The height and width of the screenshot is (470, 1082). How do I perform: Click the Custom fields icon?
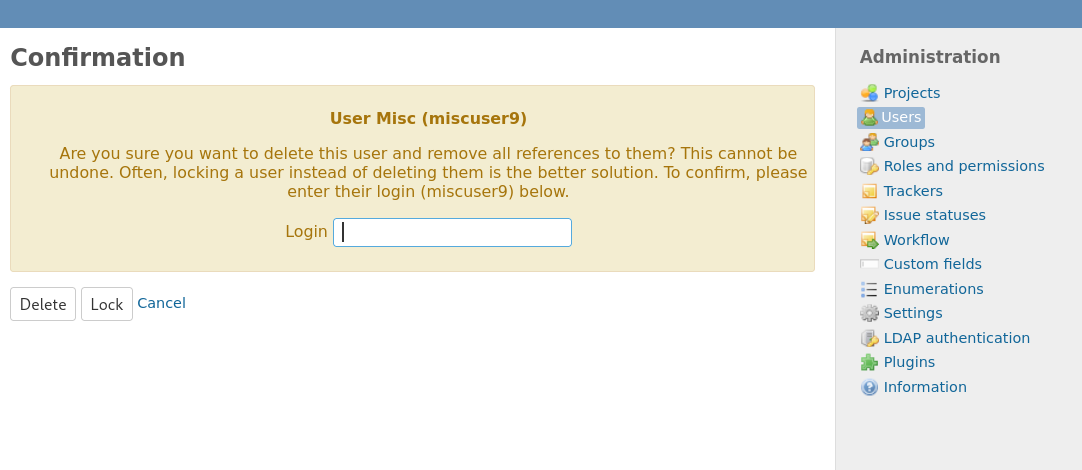coord(869,264)
